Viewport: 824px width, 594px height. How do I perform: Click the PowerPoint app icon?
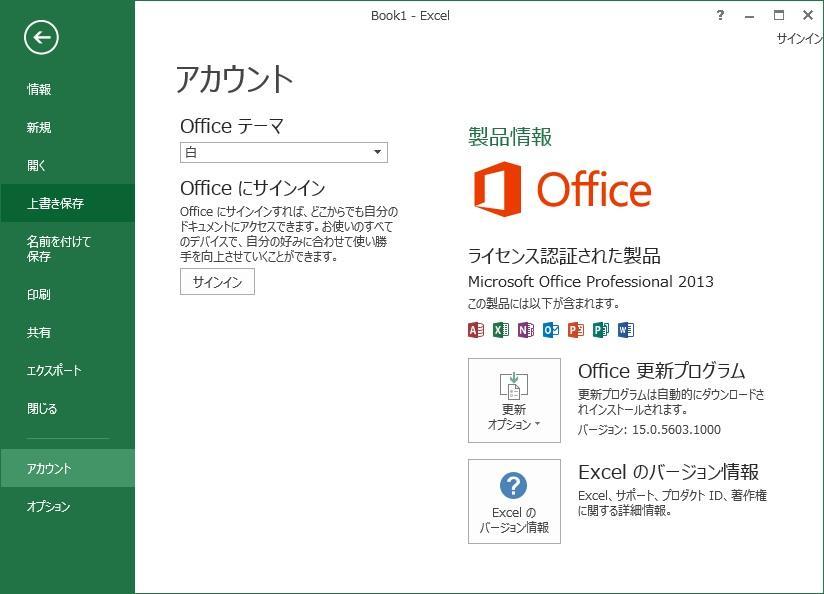[576, 330]
